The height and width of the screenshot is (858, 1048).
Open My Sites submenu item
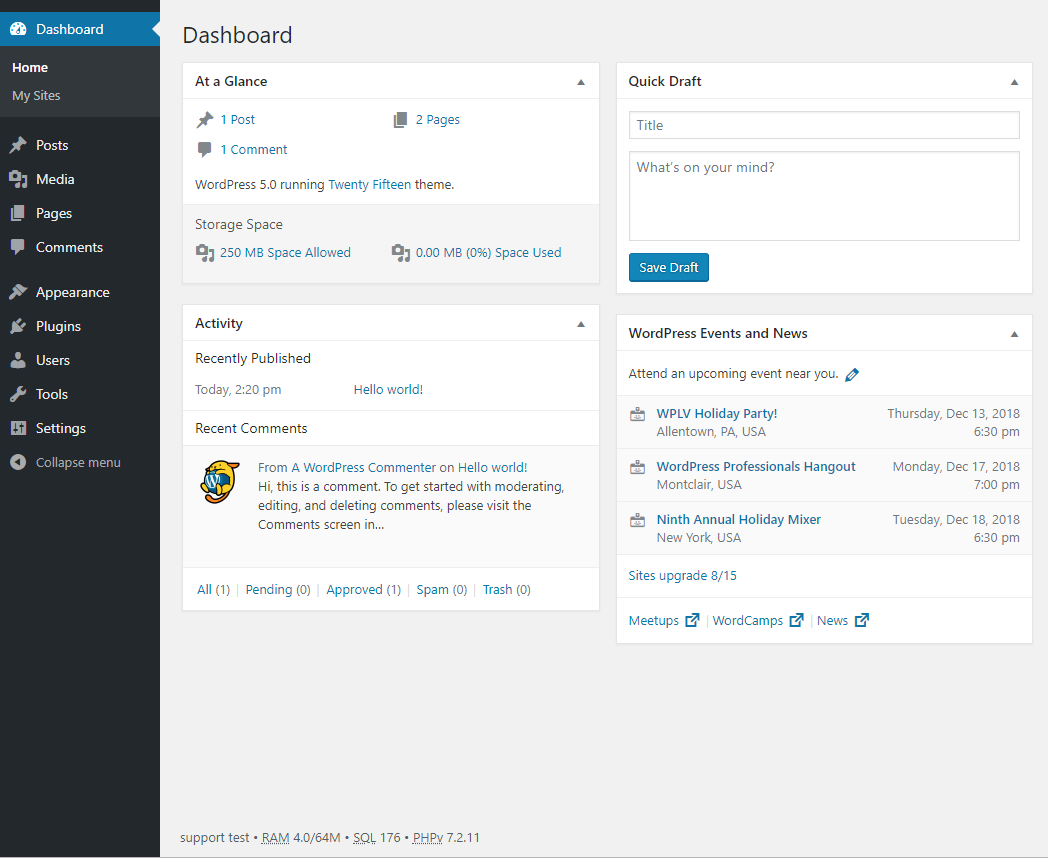pos(36,96)
